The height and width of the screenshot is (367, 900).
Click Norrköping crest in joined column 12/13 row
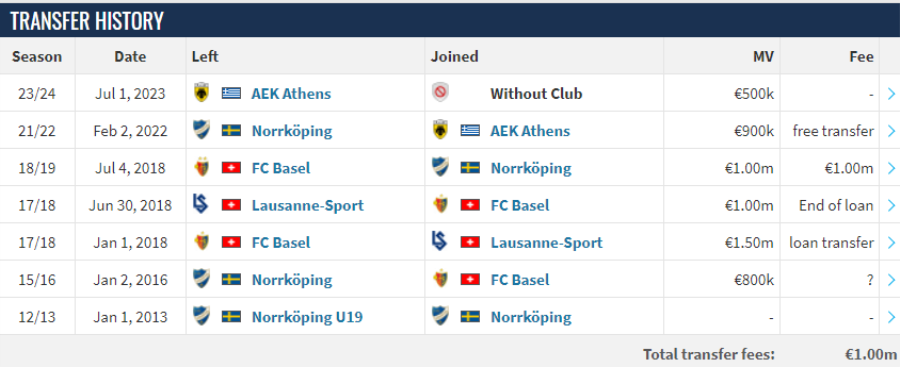440,317
